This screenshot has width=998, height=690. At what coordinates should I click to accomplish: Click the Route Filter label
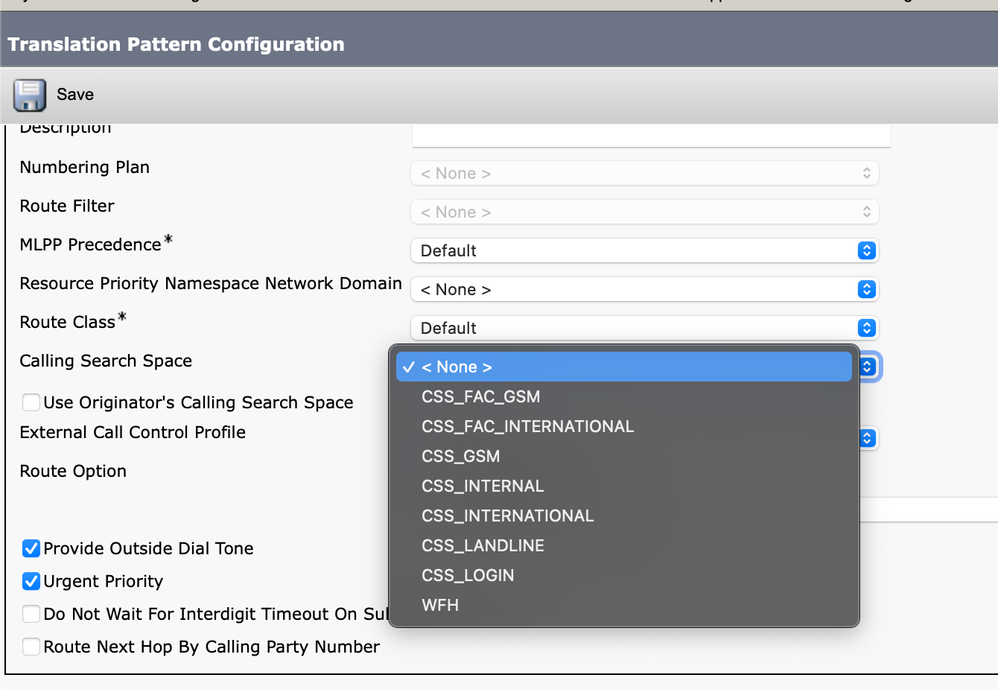point(67,206)
